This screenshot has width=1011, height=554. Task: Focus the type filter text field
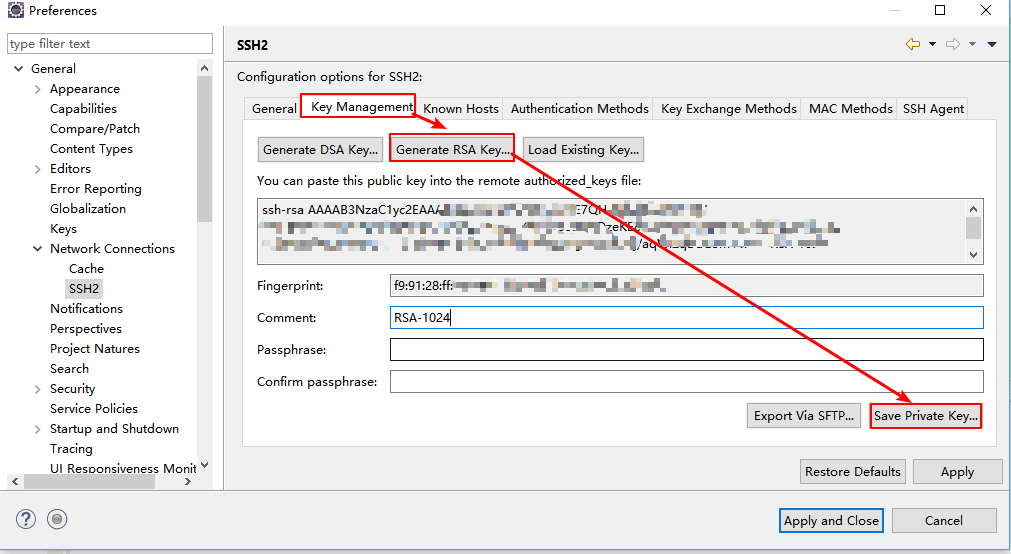point(110,43)
